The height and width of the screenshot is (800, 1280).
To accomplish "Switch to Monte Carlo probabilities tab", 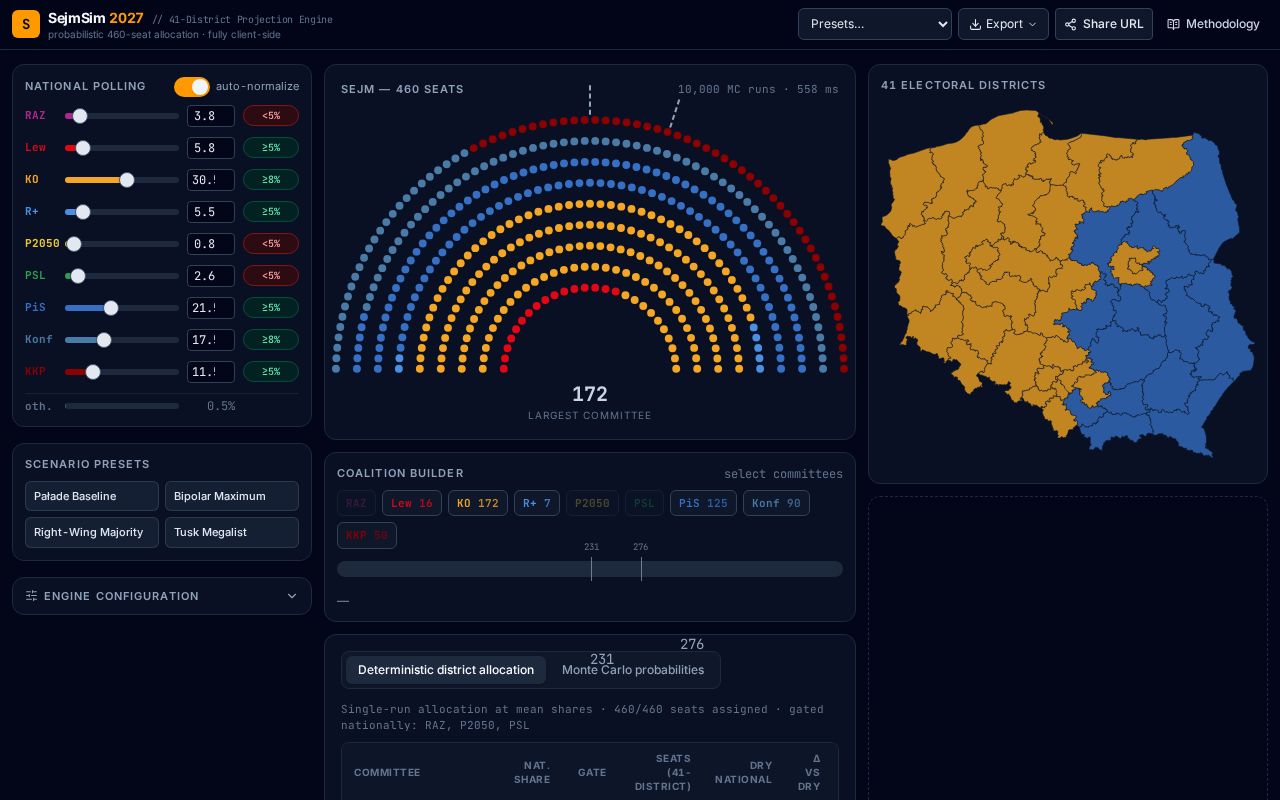I will [x=633, y=670].
